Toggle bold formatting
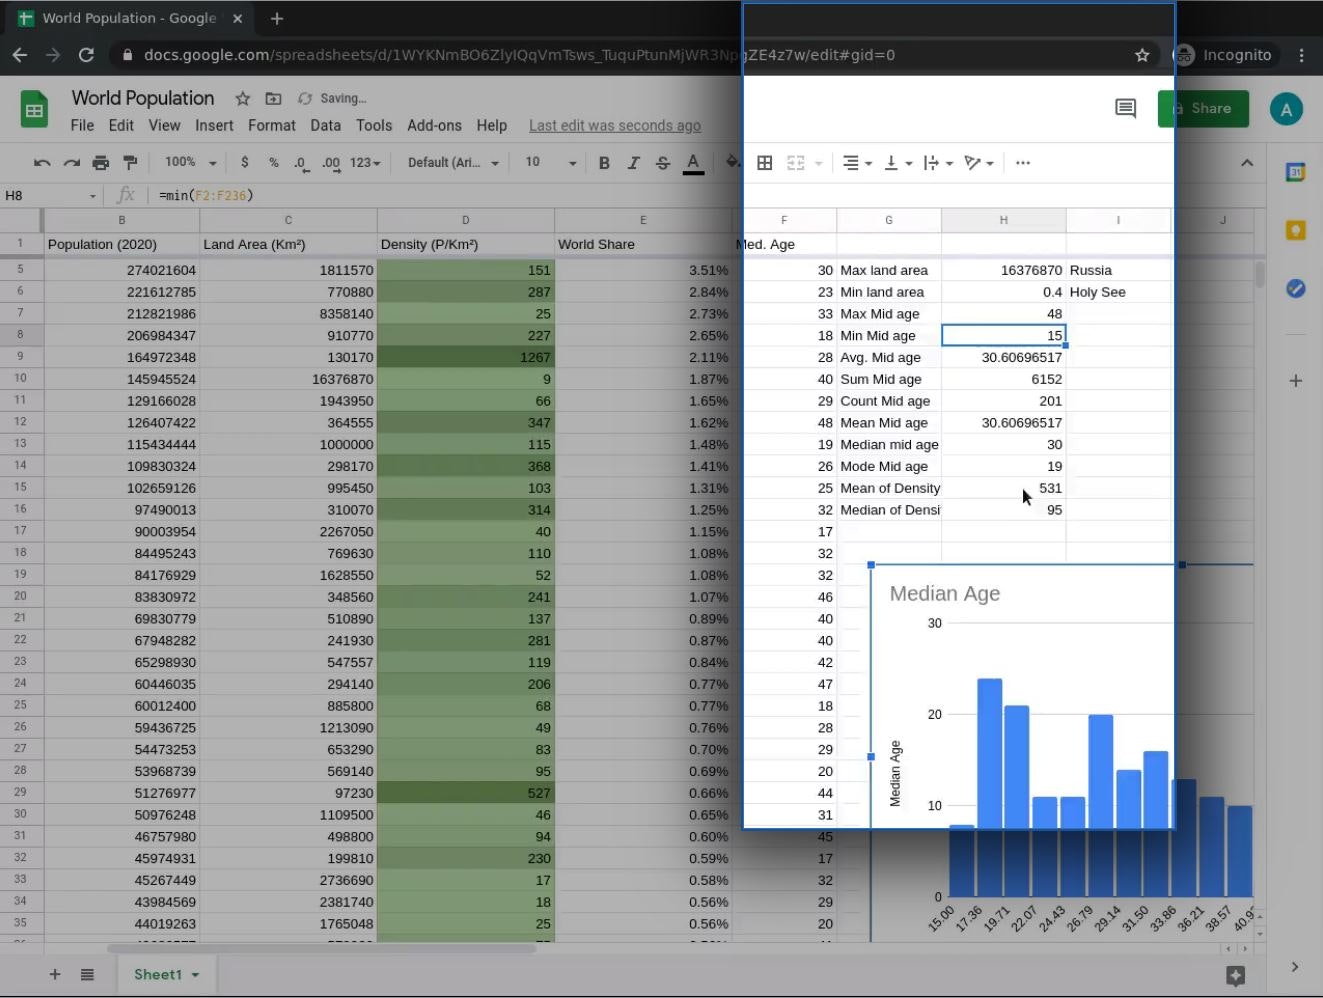The height and width of the screenshot is (998, 1323). point(604,163)
